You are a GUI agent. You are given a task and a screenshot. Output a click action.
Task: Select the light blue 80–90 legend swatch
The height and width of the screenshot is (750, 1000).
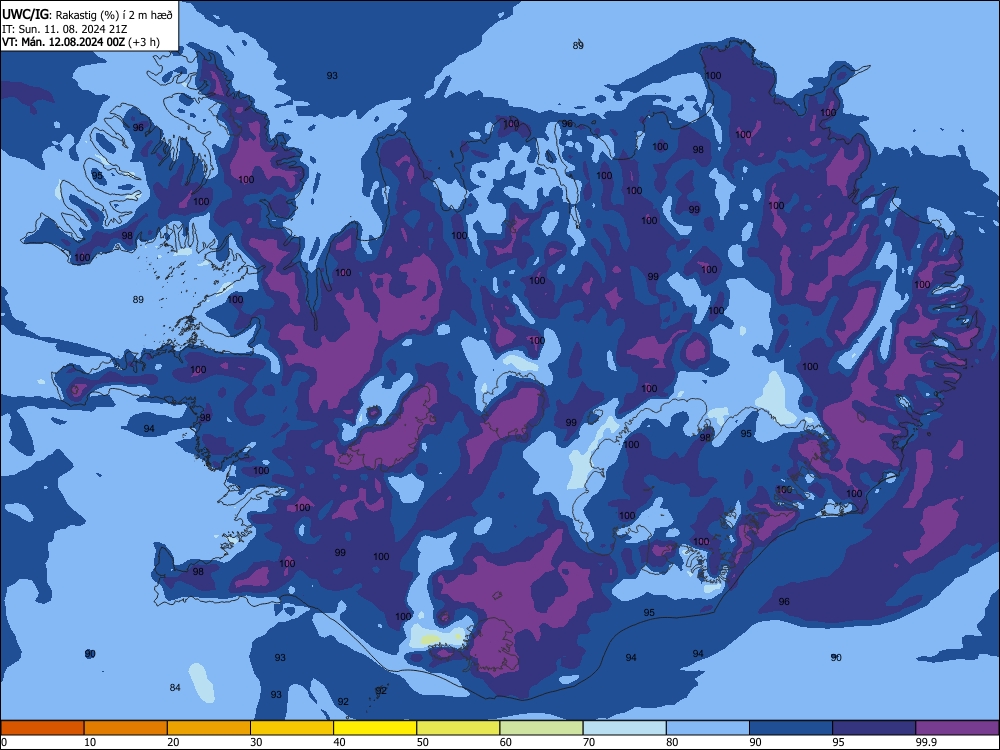click(708, 728)
